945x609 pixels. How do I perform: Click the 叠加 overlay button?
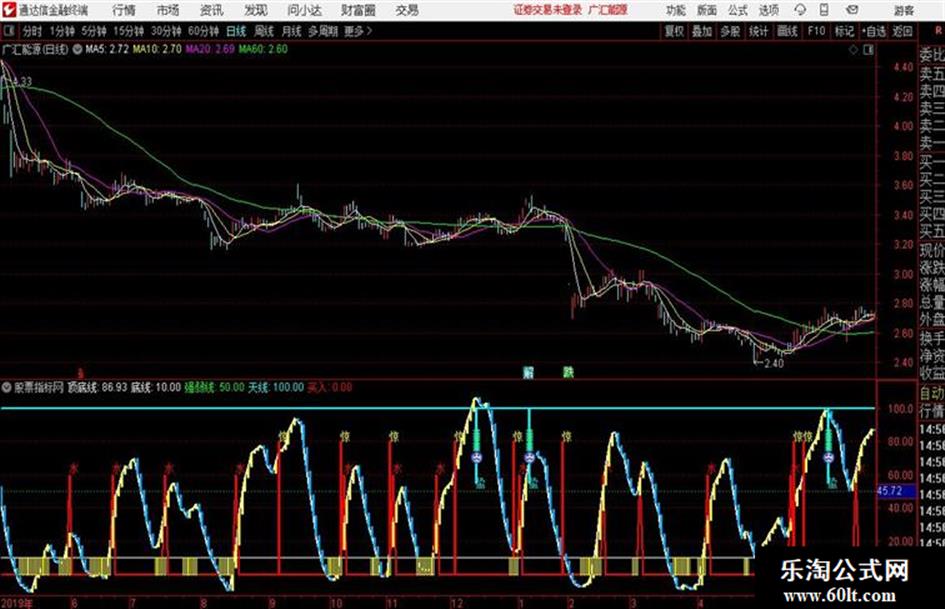pyautogui.click(x=702, y=31)
